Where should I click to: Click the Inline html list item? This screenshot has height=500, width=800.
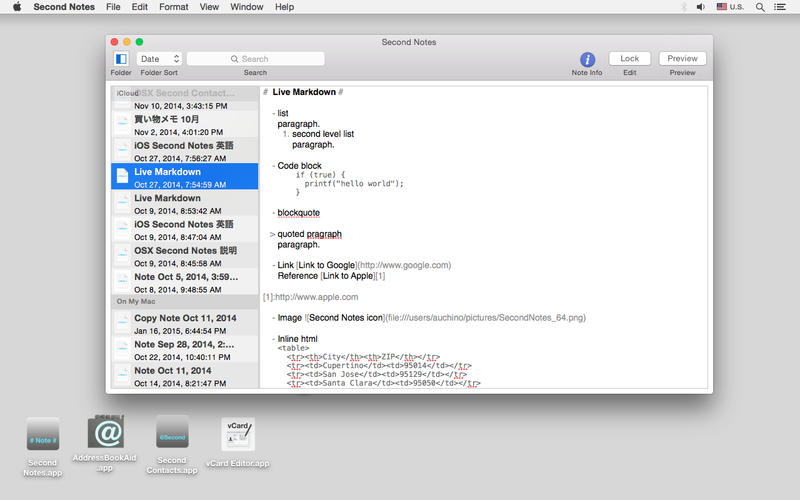(297, 339)
